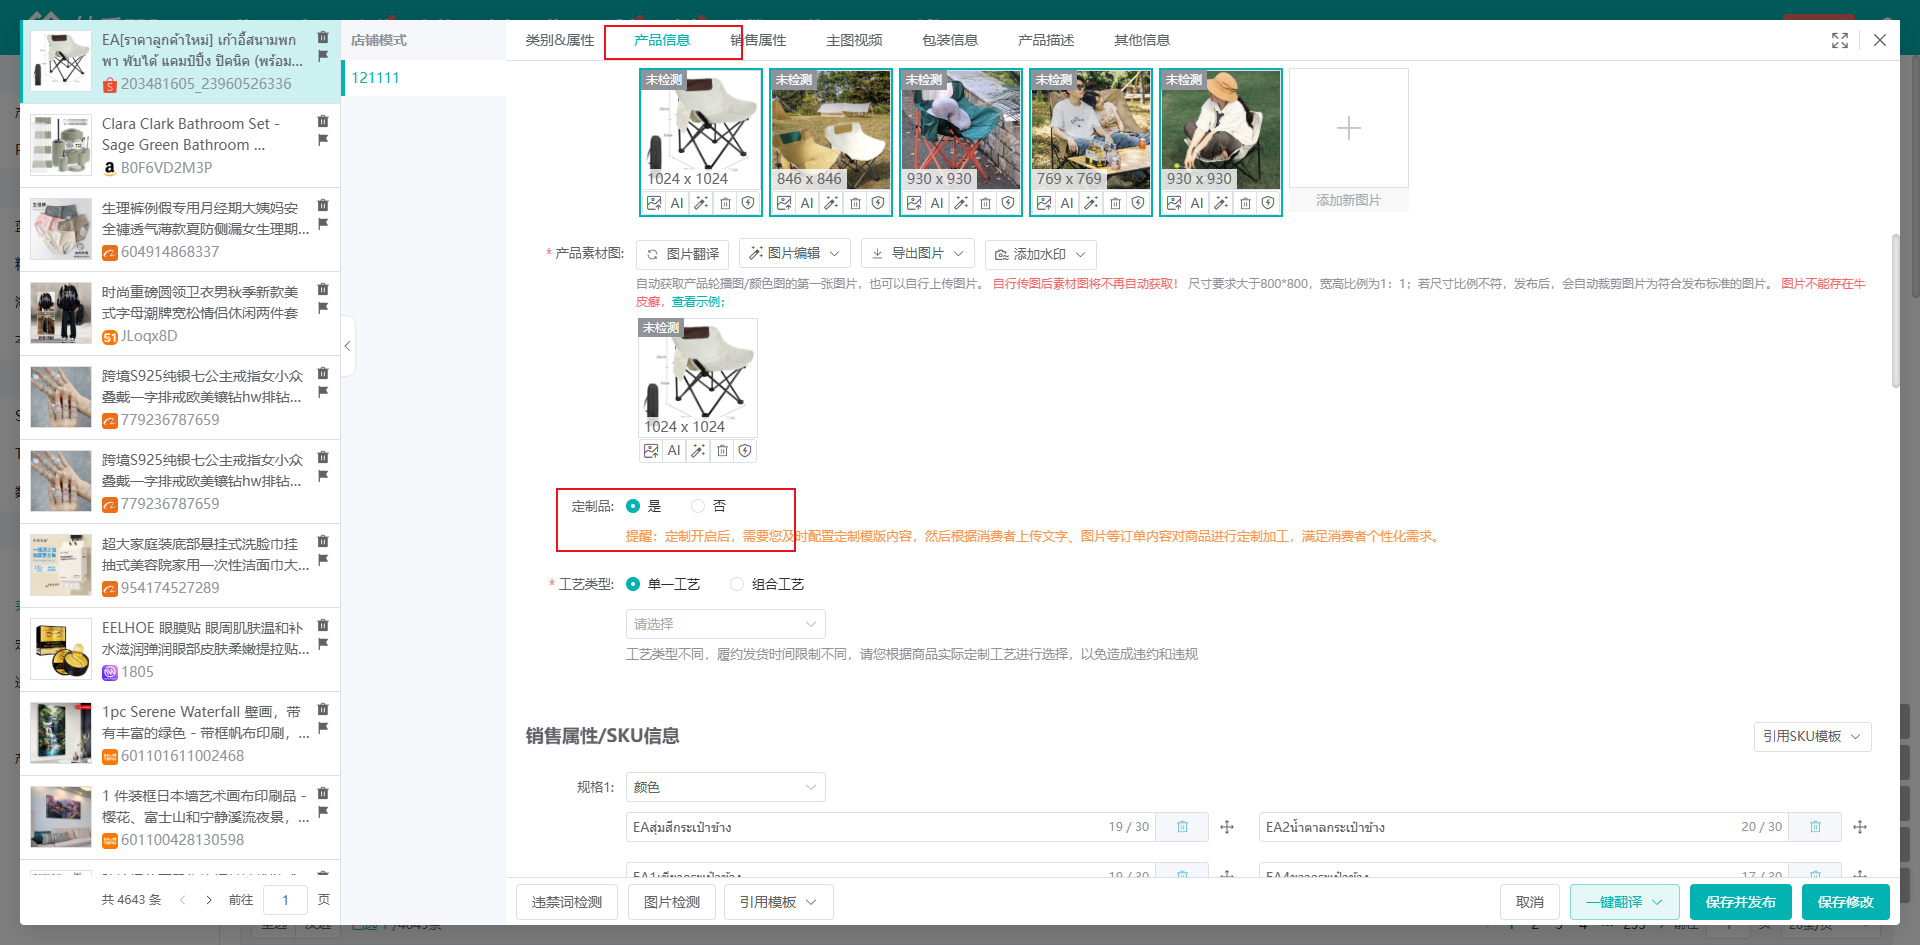Open the craft type 请选择 dropdown

[x=726, y=624]
